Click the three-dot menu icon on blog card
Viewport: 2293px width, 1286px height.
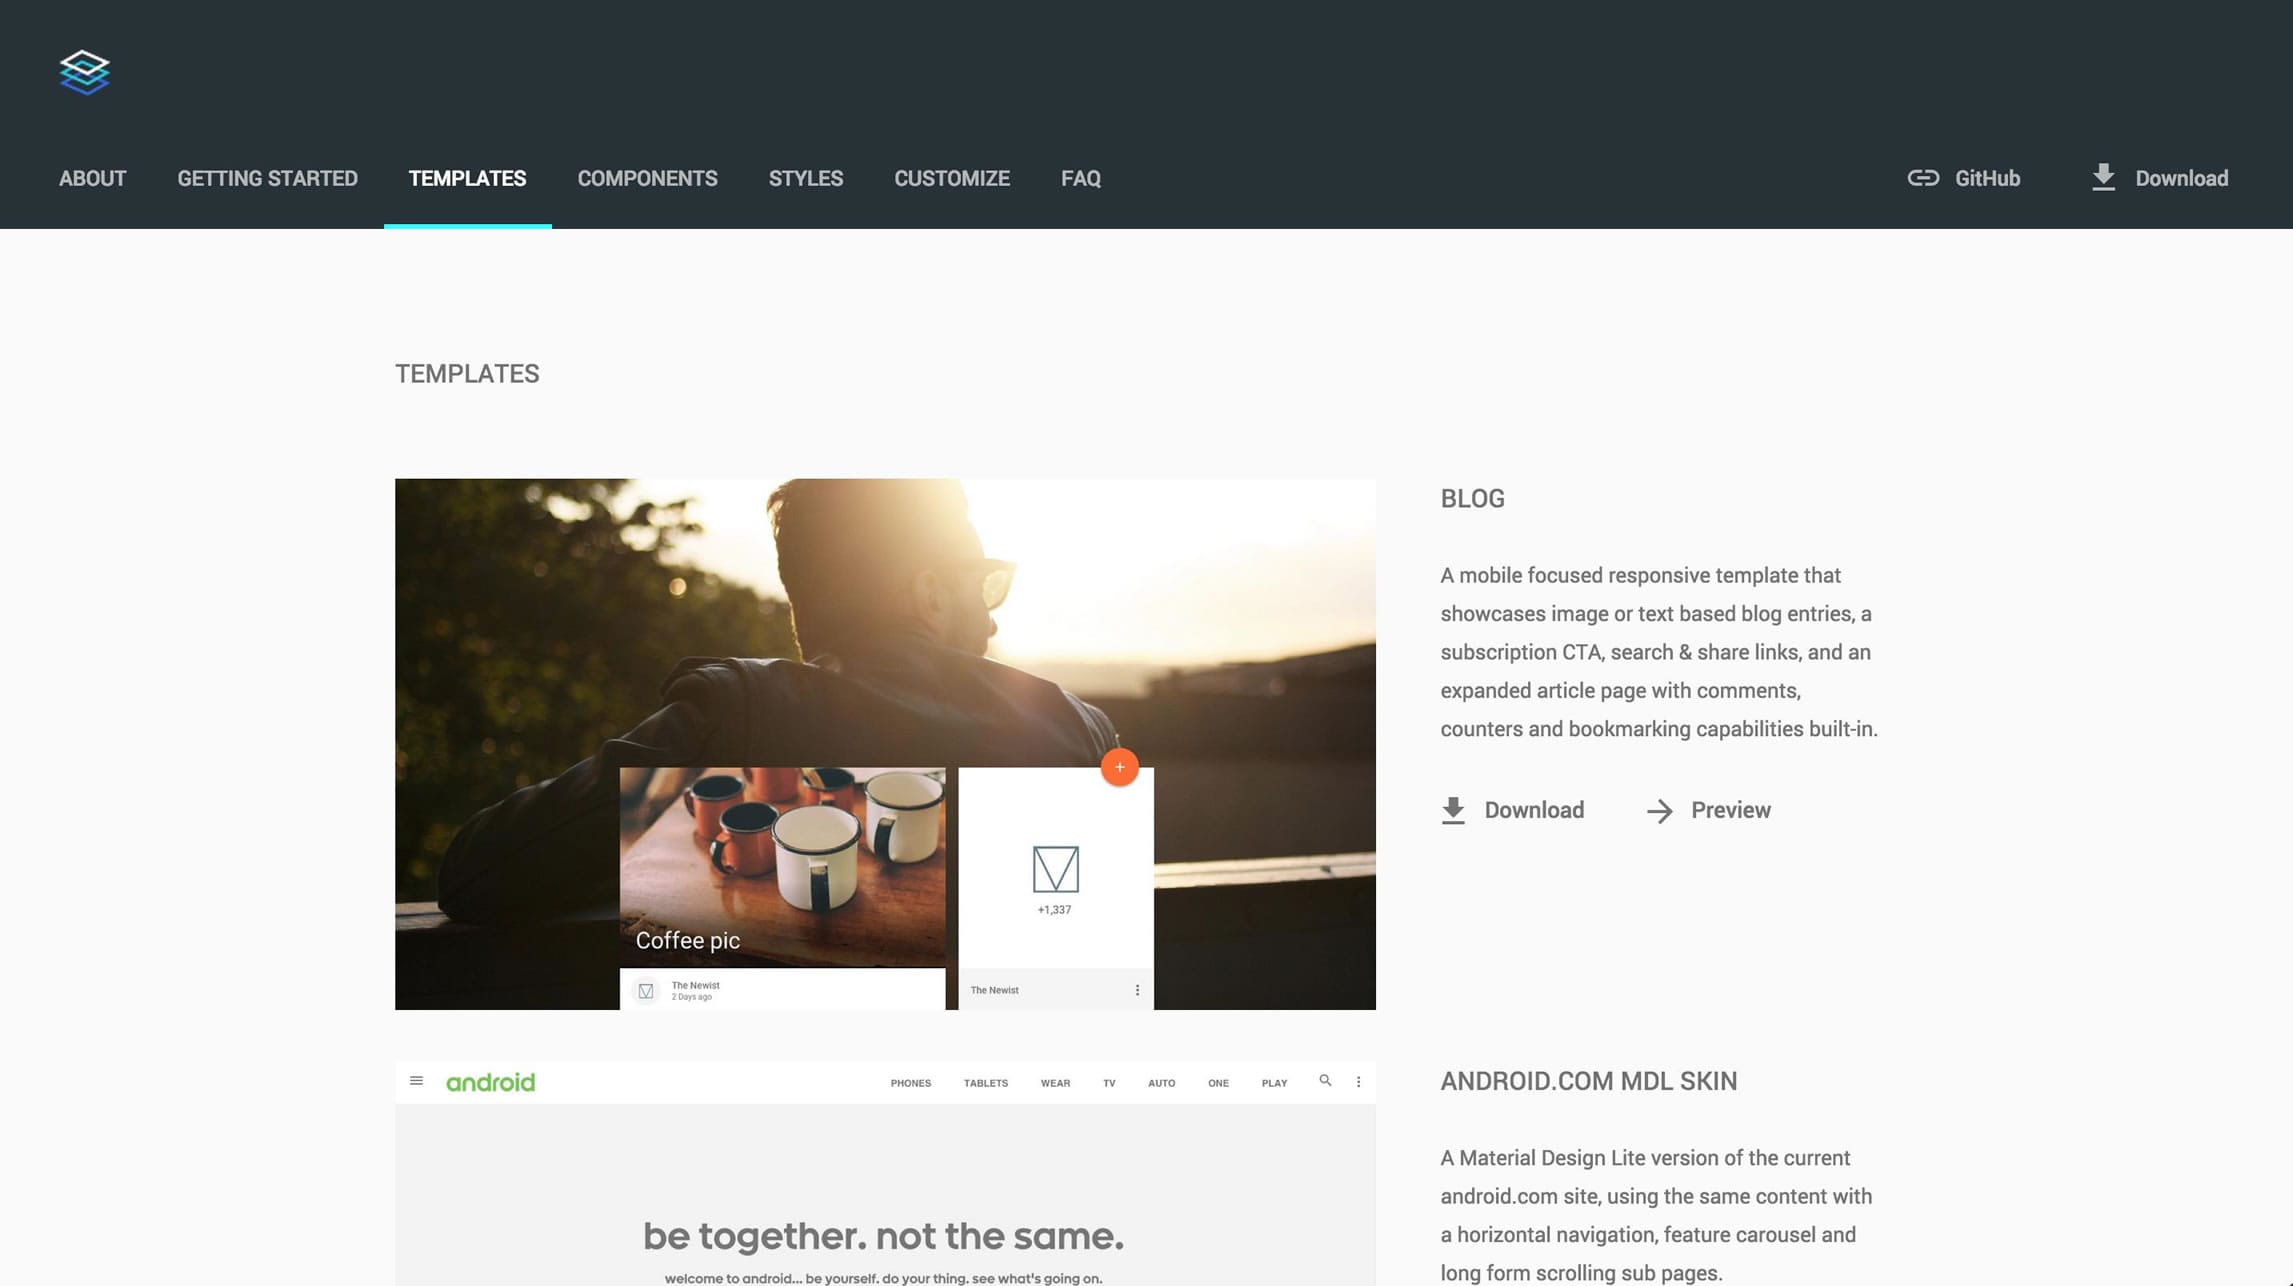click(x=1137, y=989)
